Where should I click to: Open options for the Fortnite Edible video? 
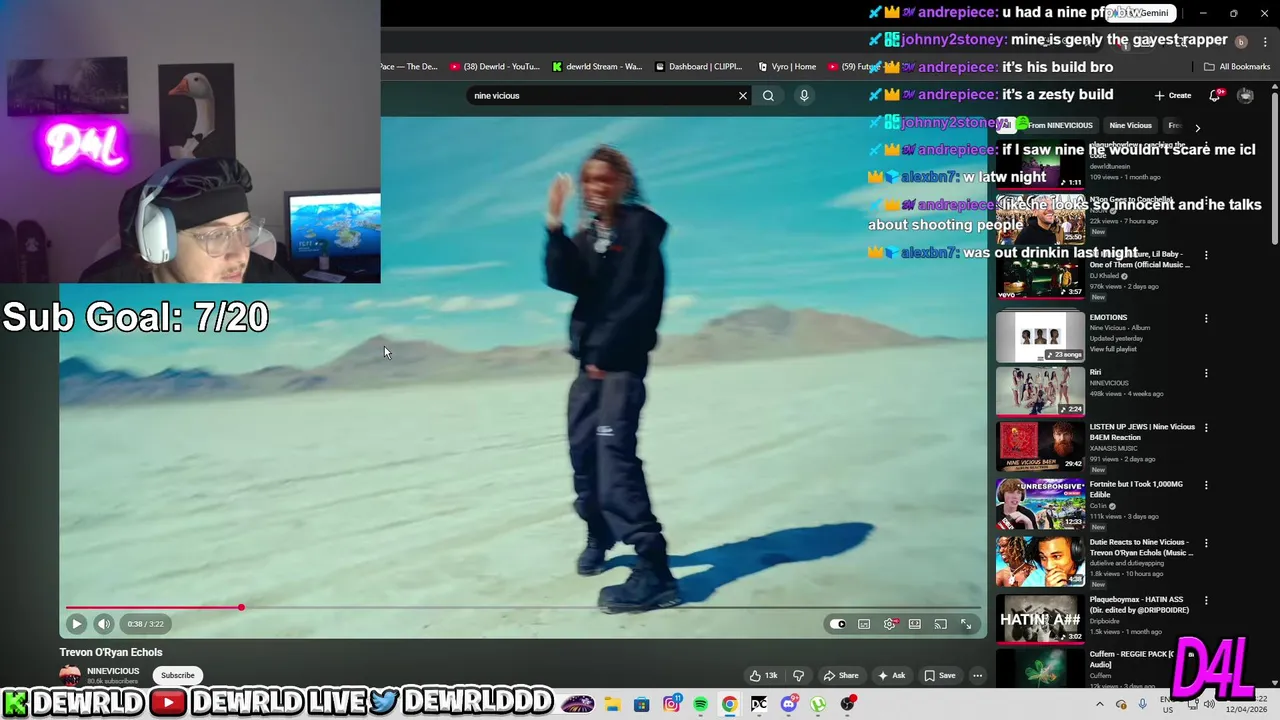pos(1206,486)
